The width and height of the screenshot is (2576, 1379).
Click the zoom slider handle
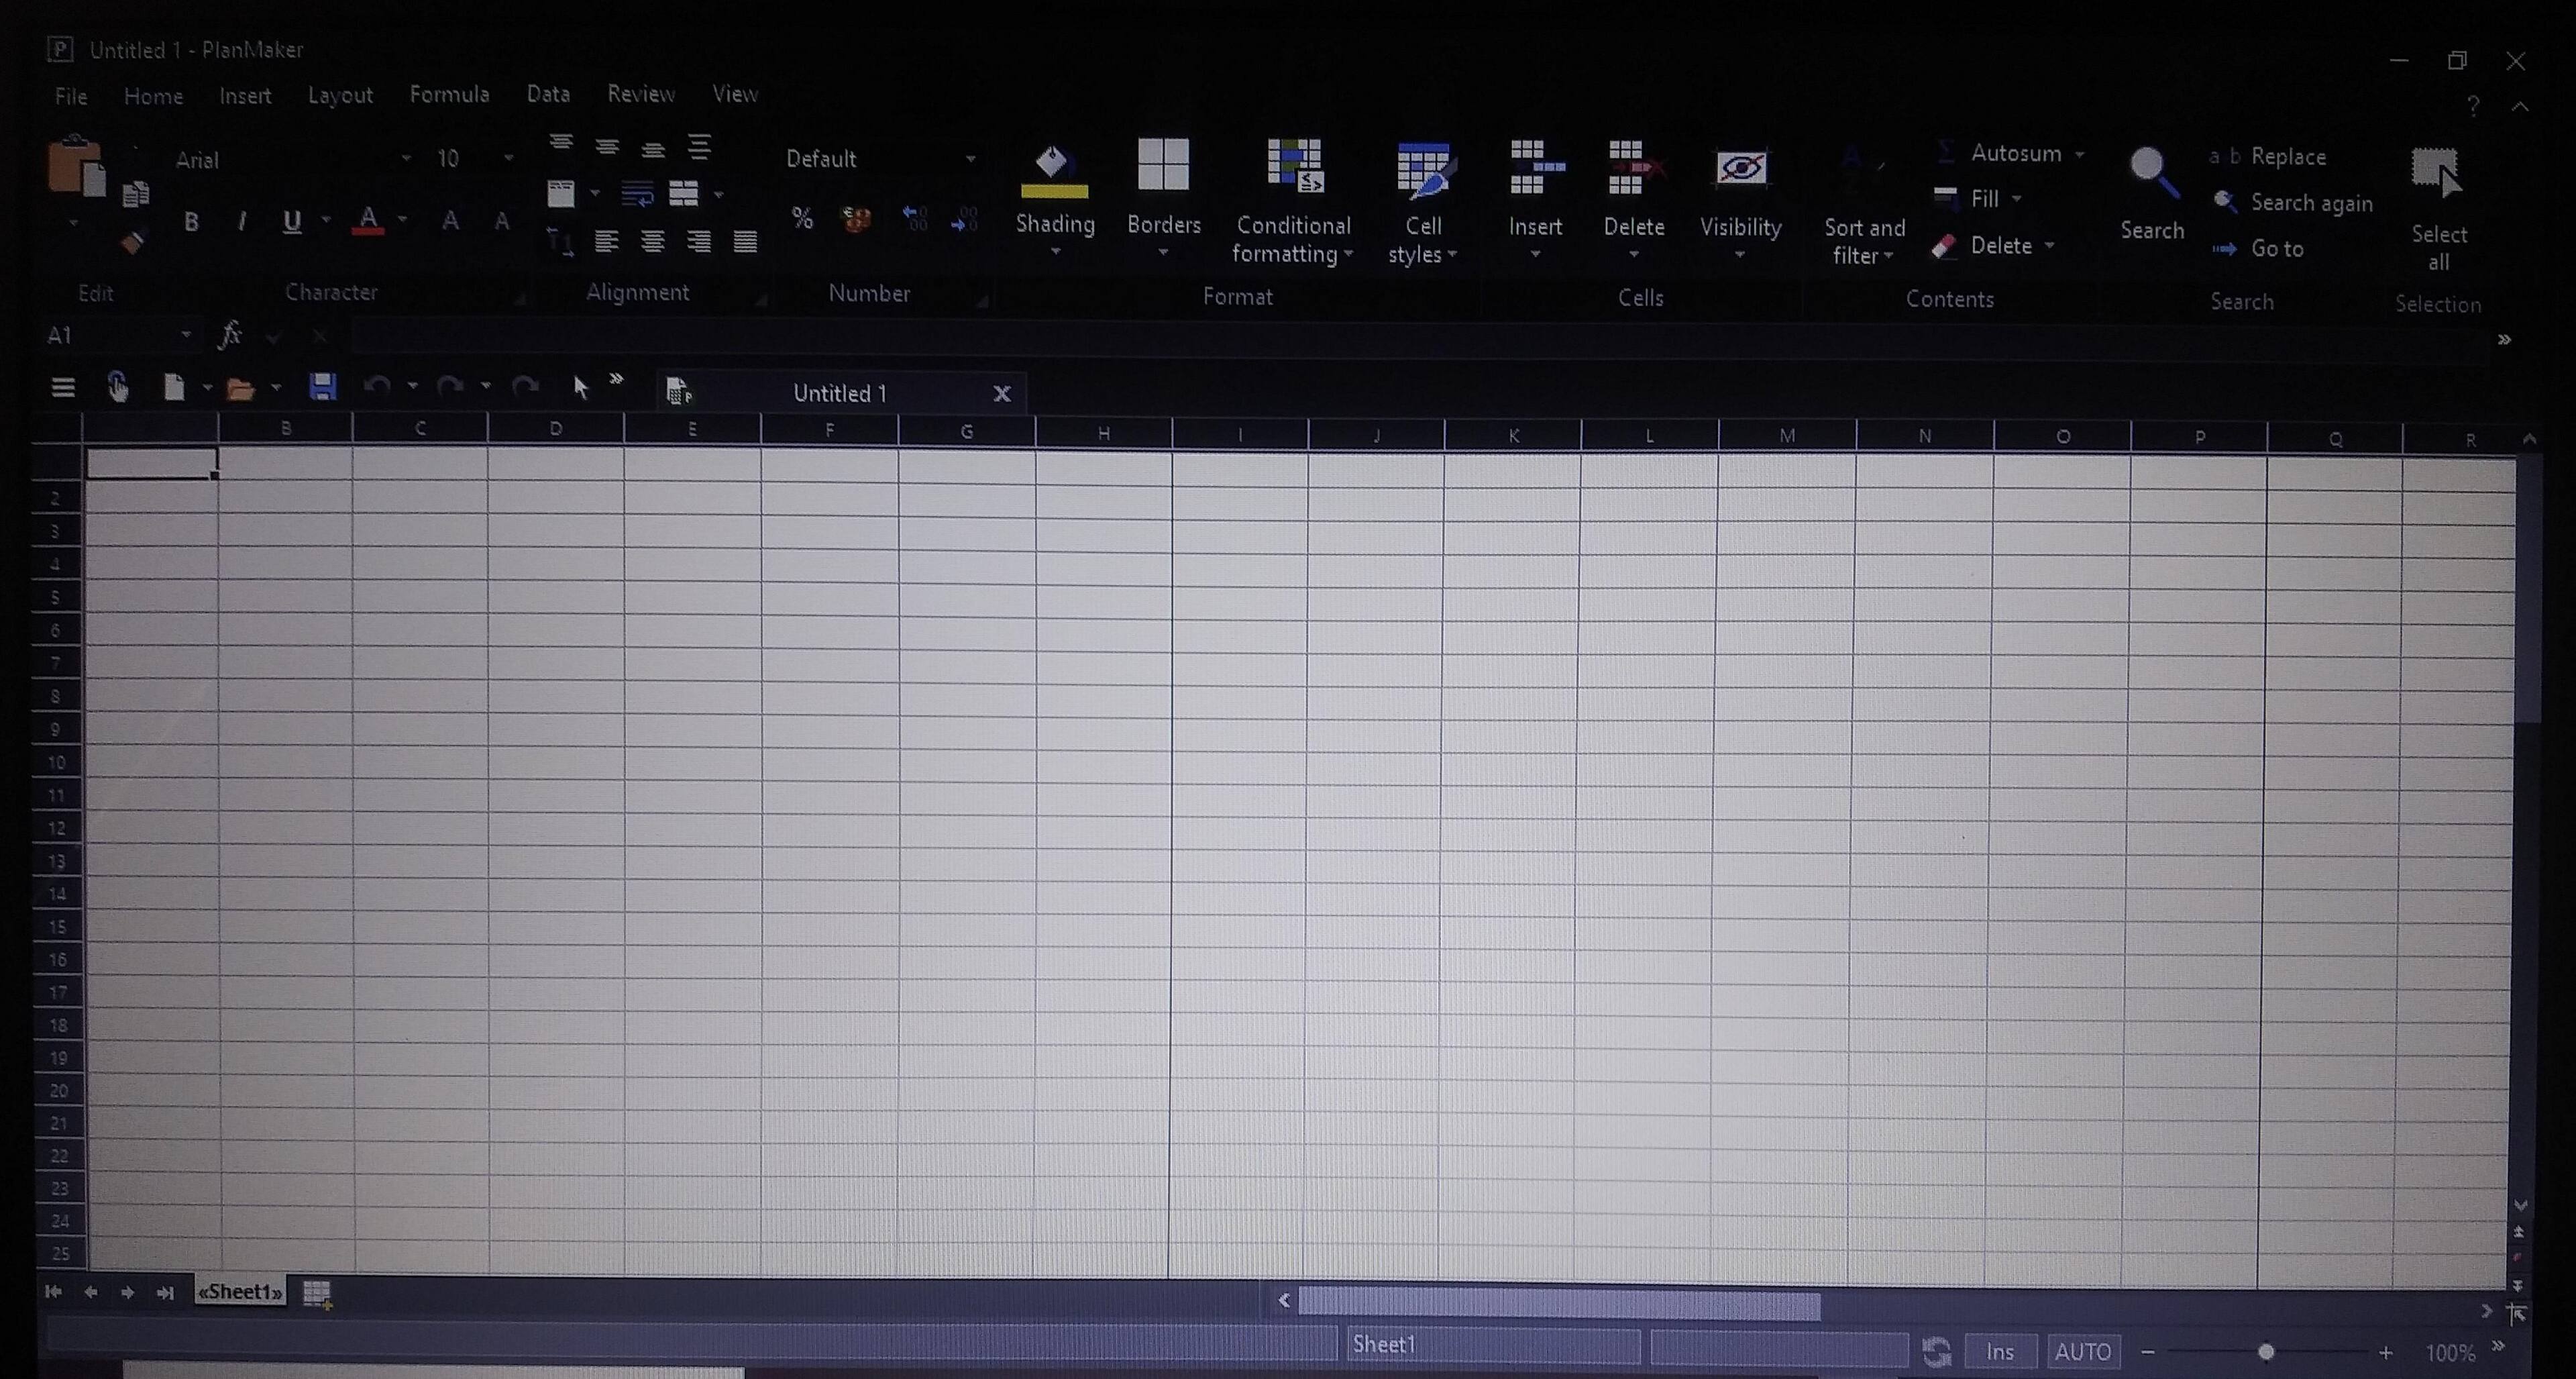tap(2265, 1352)
